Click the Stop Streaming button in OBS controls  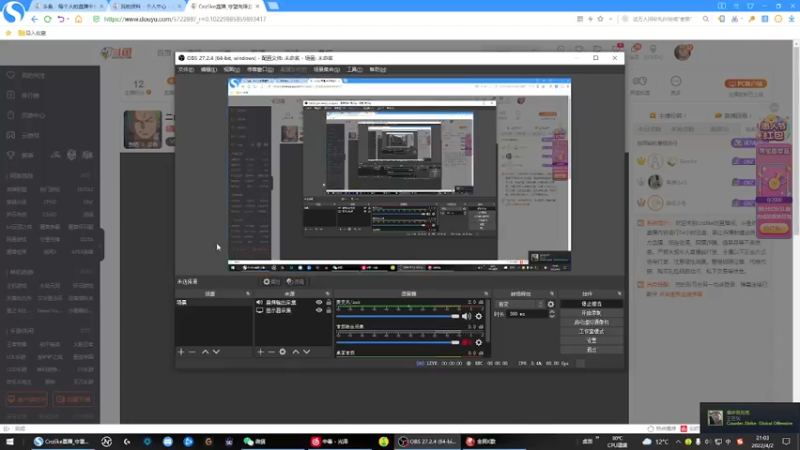coord(591,304)
